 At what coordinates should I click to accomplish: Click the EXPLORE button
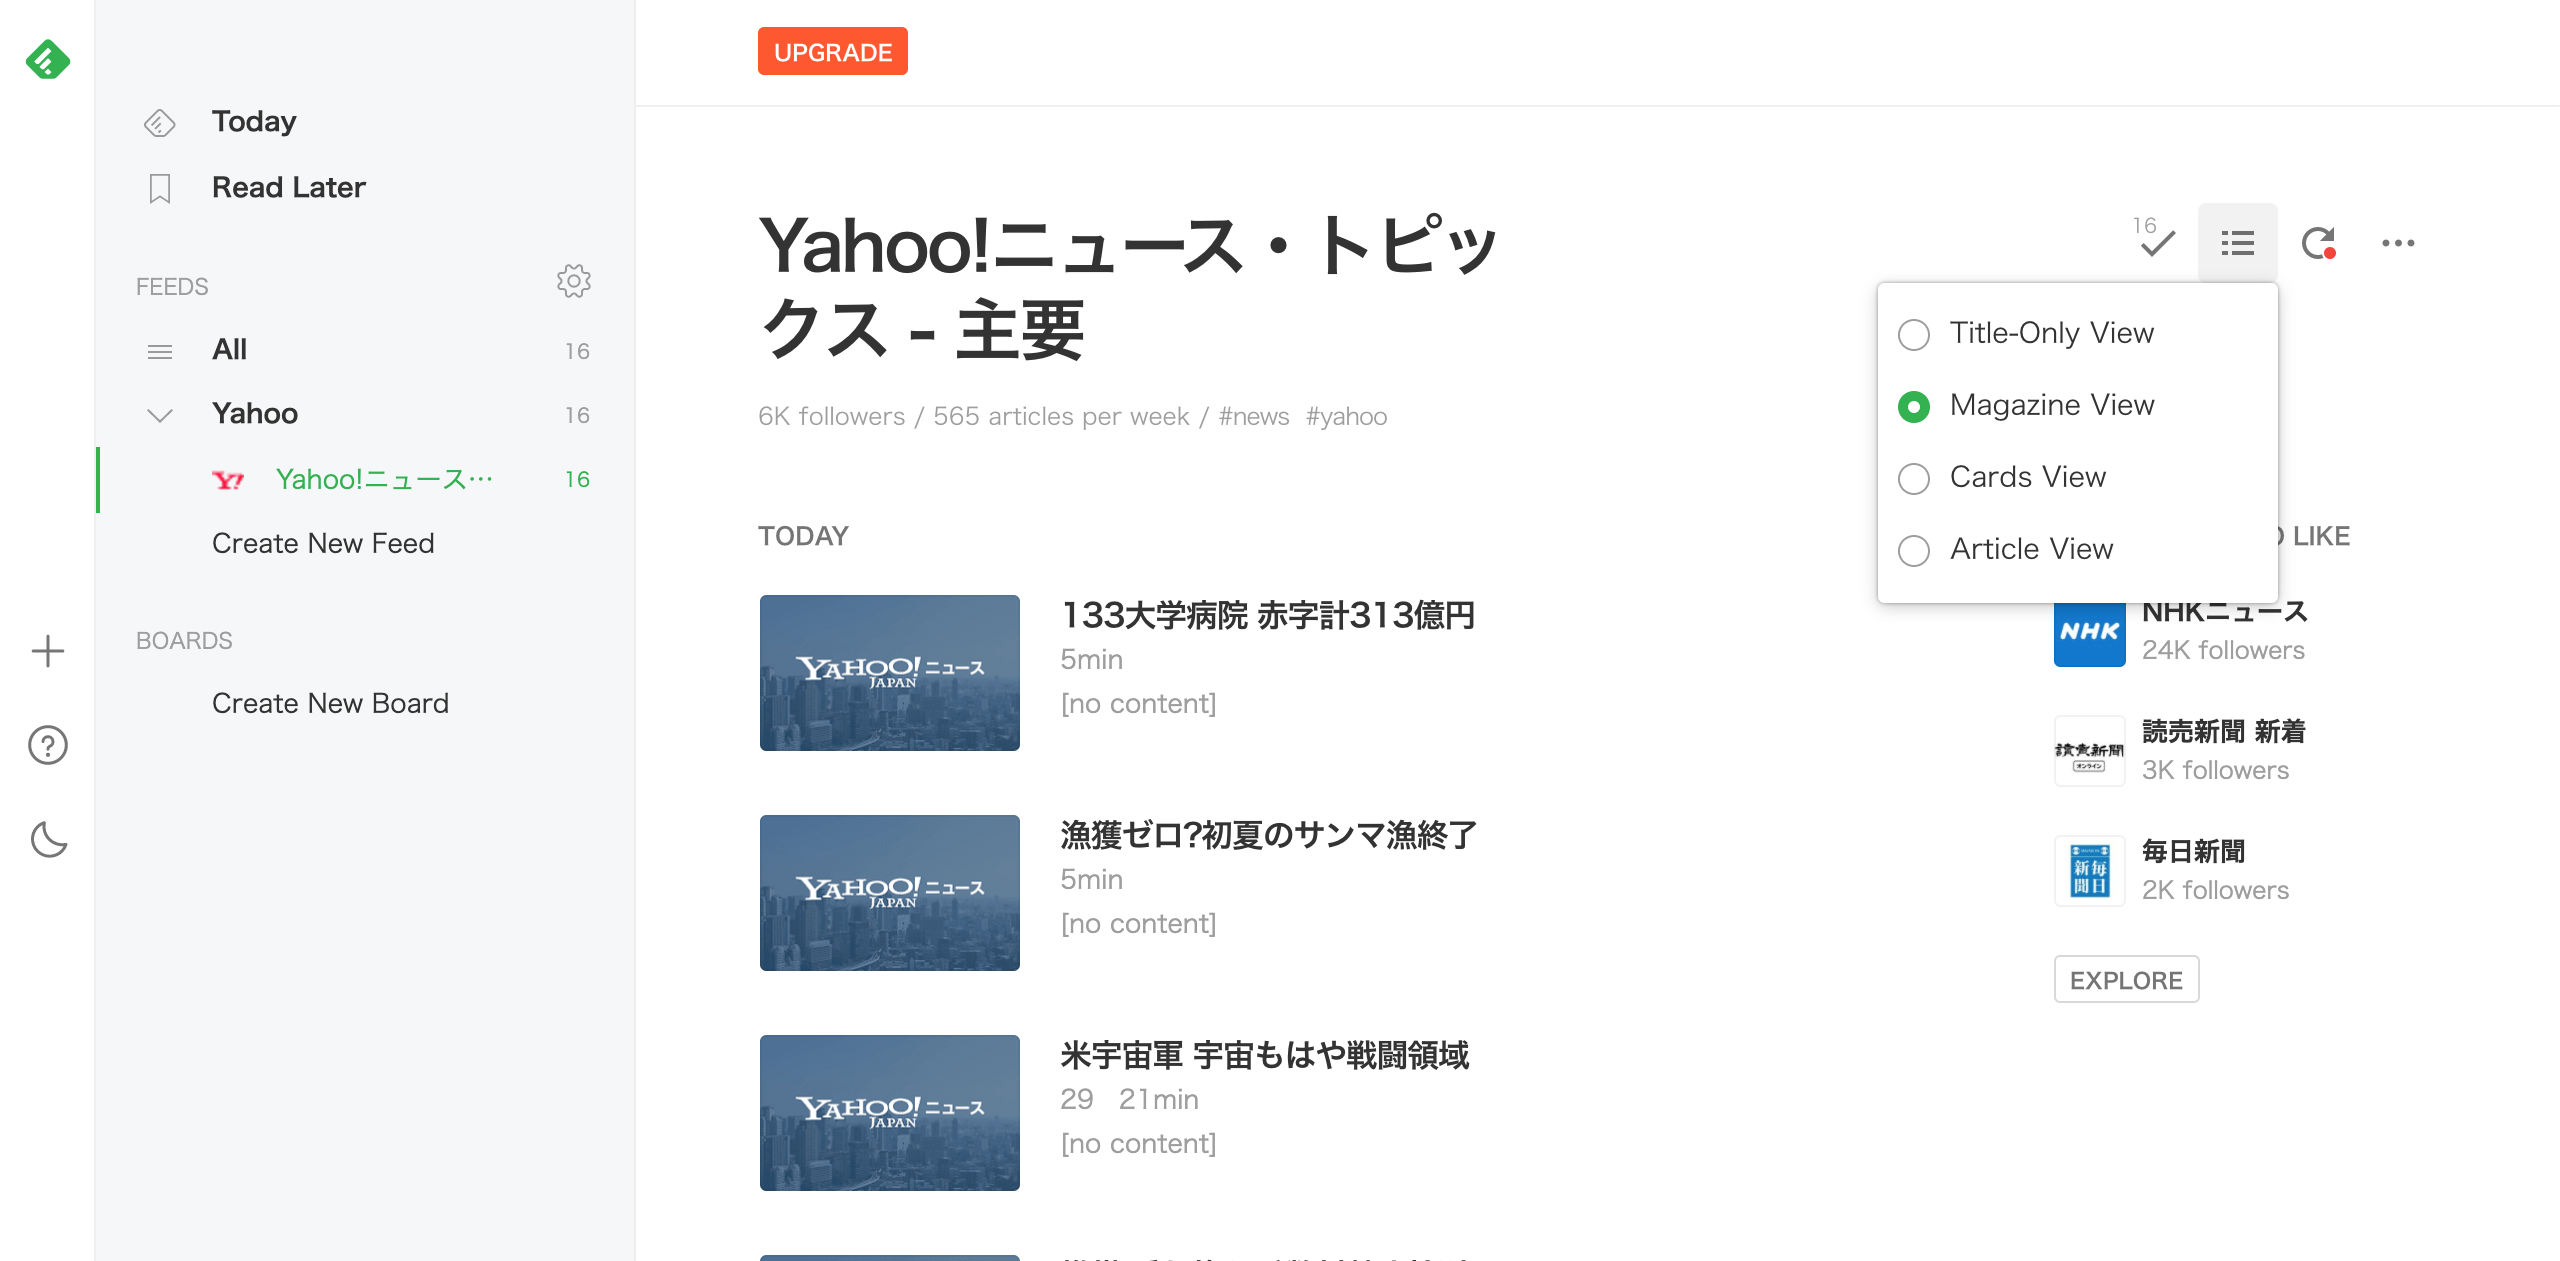(x=2126, y=979)
